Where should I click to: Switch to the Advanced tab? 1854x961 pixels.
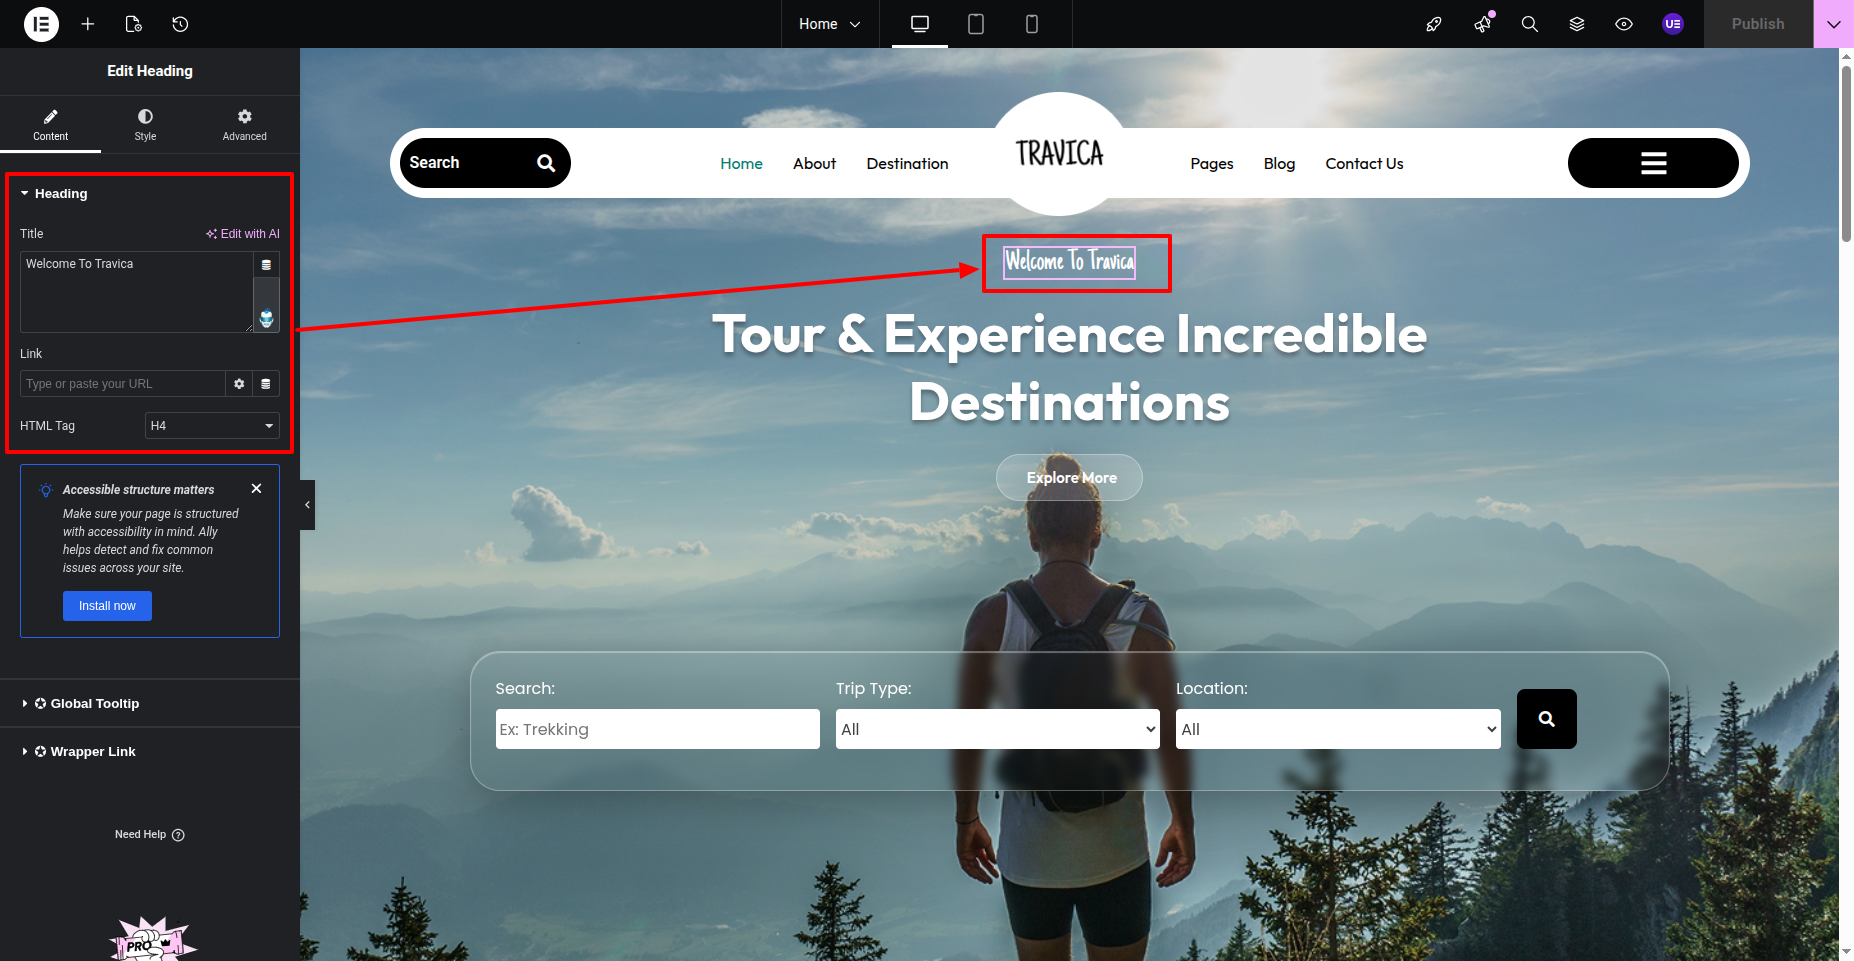[244, 125]
